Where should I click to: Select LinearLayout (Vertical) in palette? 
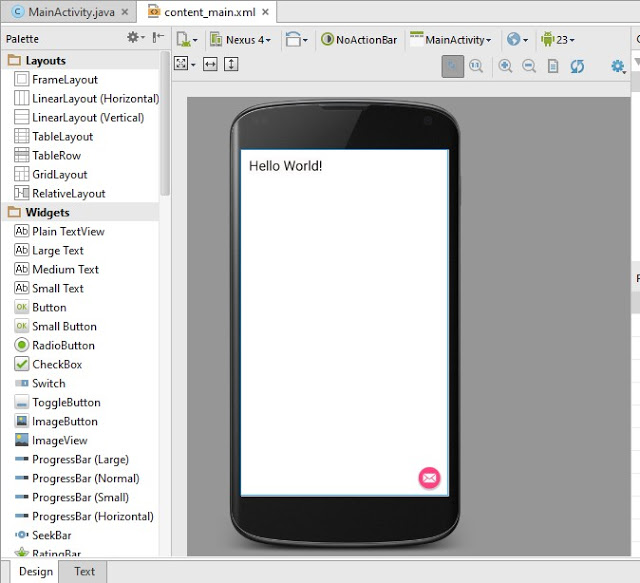79,118
